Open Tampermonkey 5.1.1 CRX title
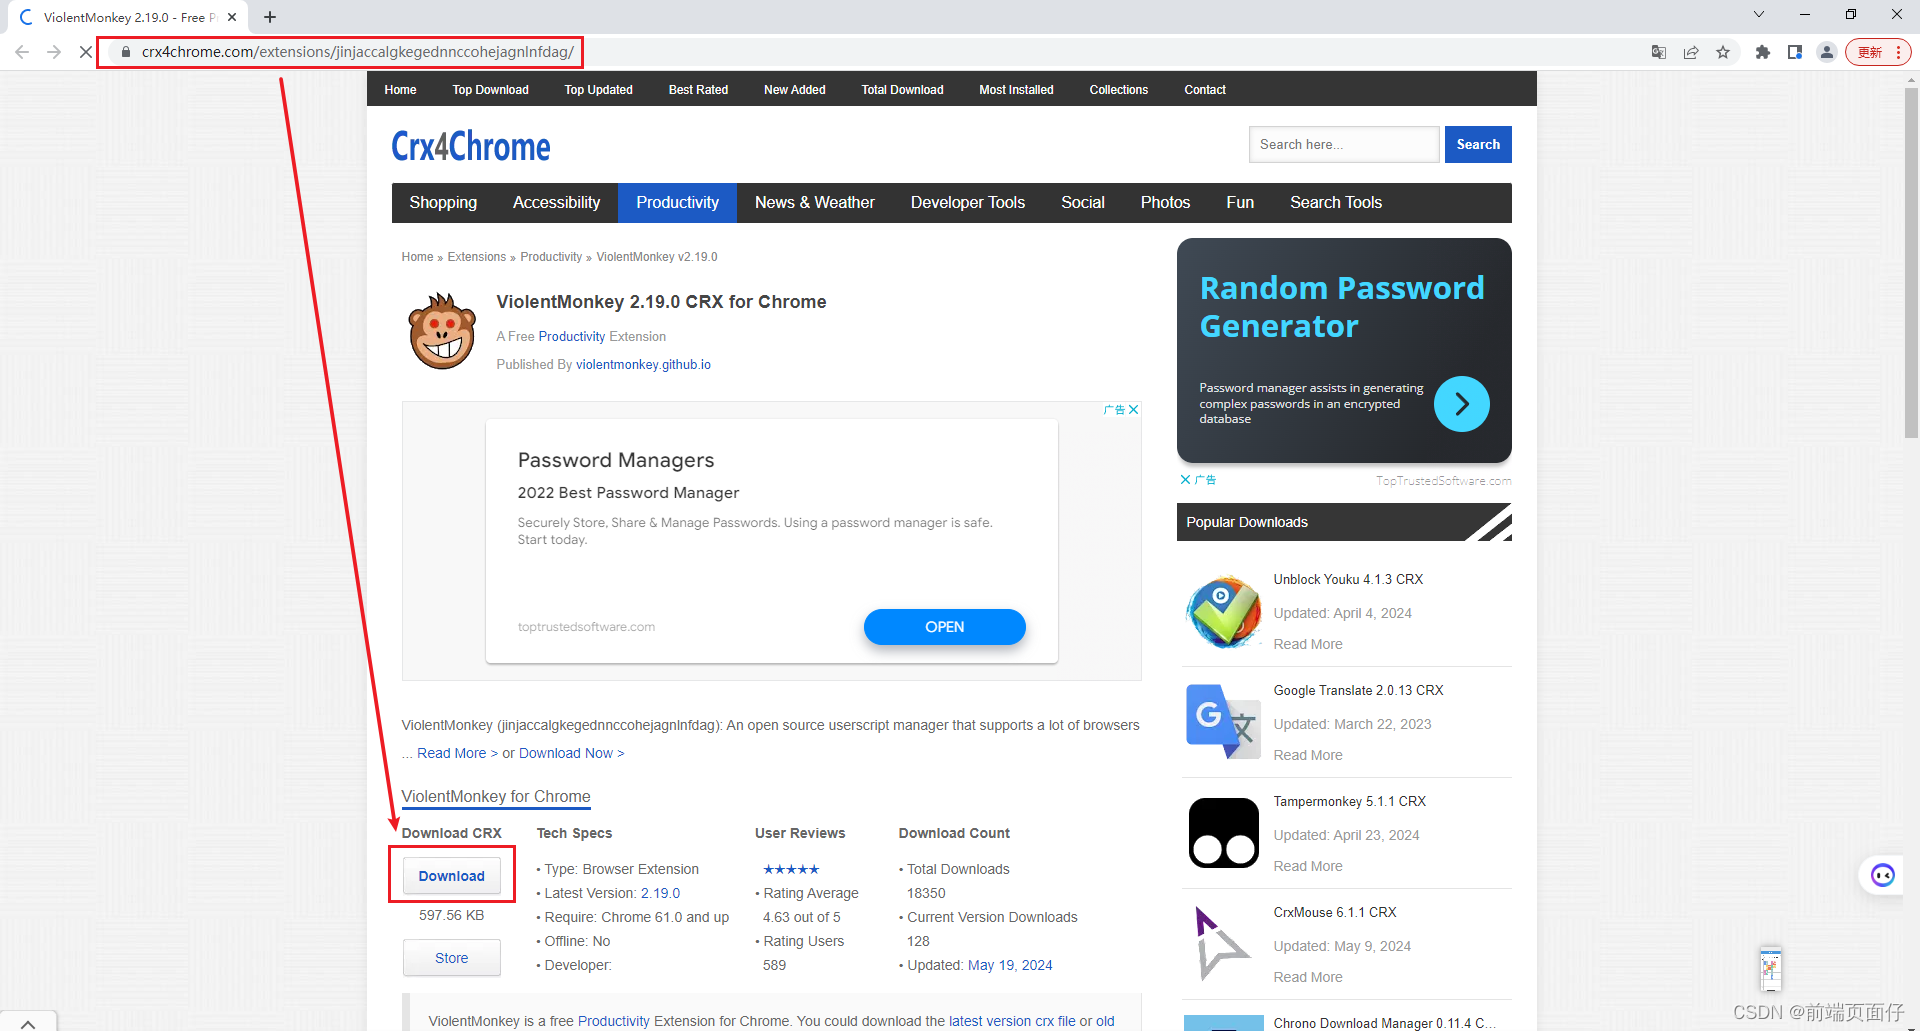Screen dimensions: 1920x1031 click(1349, 802)
